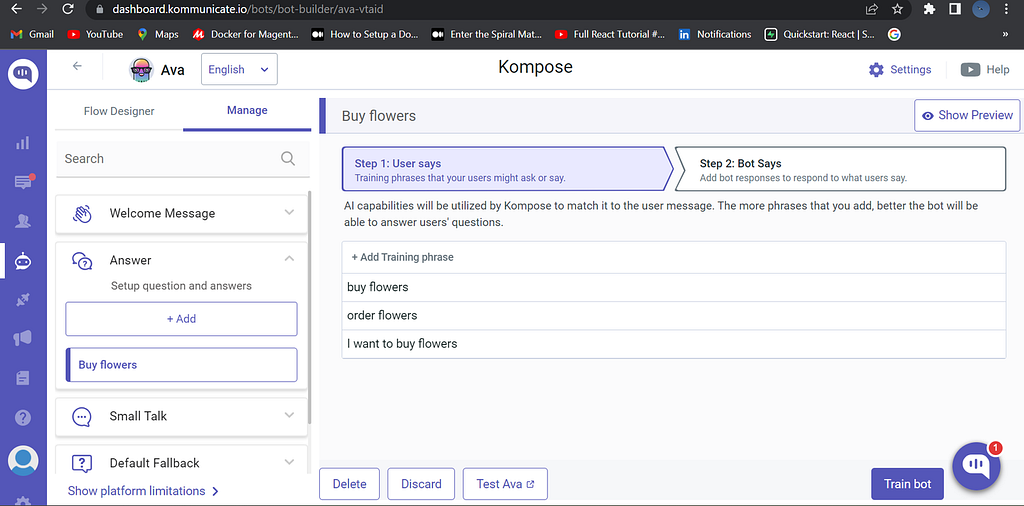Click the Settings gear icon

click(x=876, y=70)
